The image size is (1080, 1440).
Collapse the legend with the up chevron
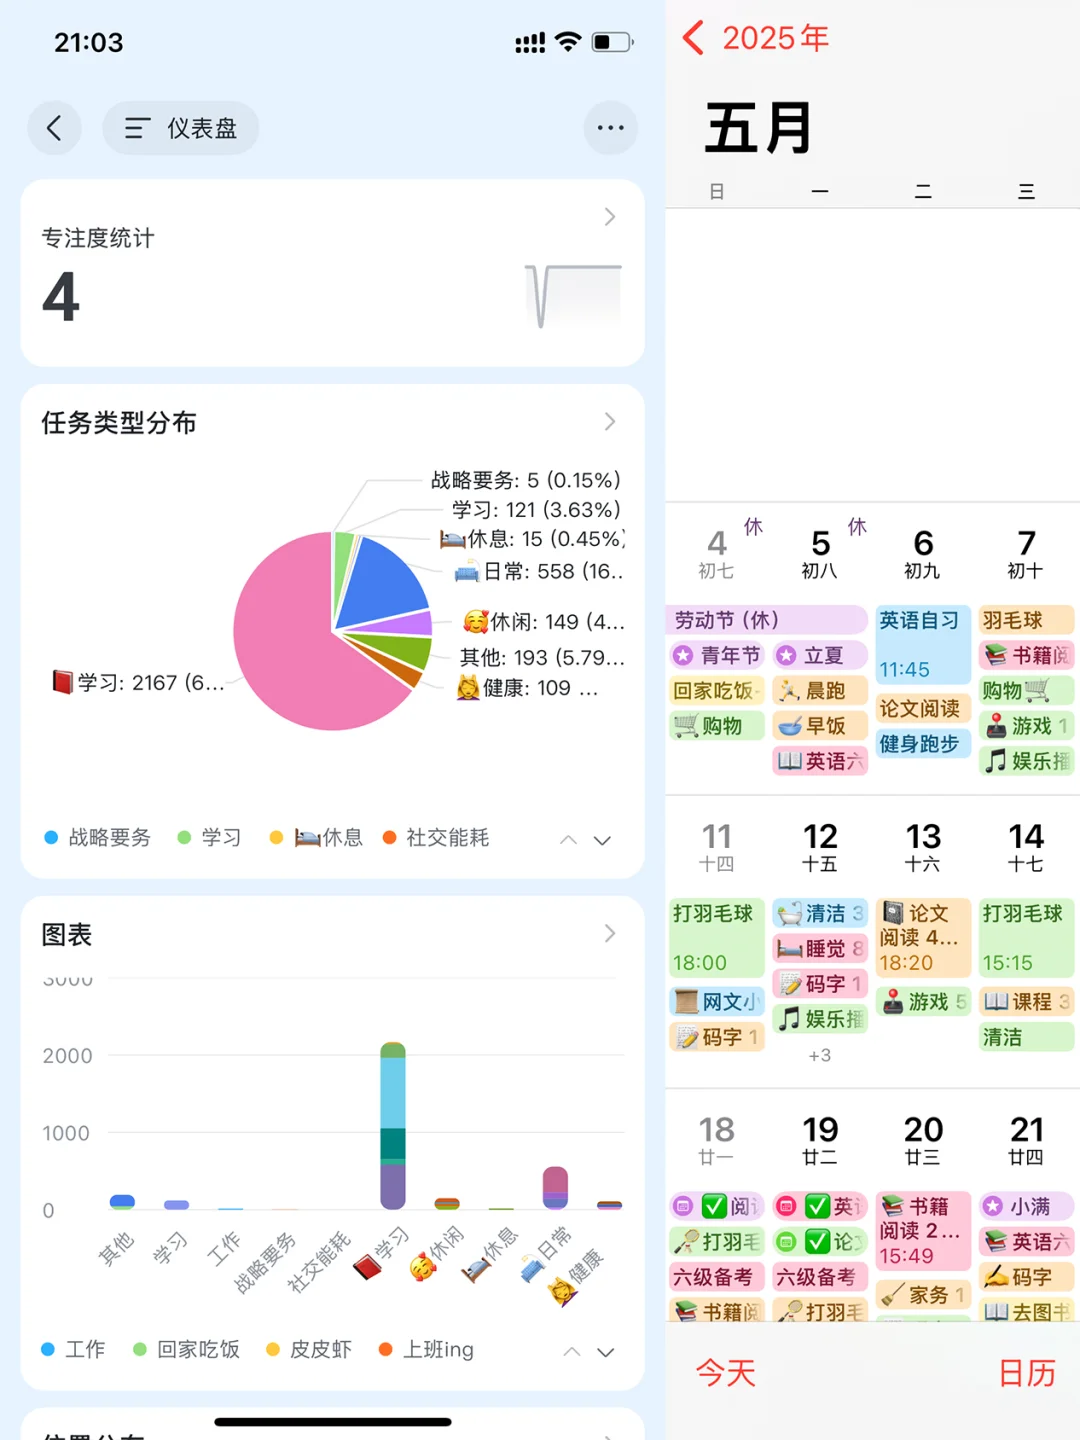pyautogui.click(x=568, y=840)
